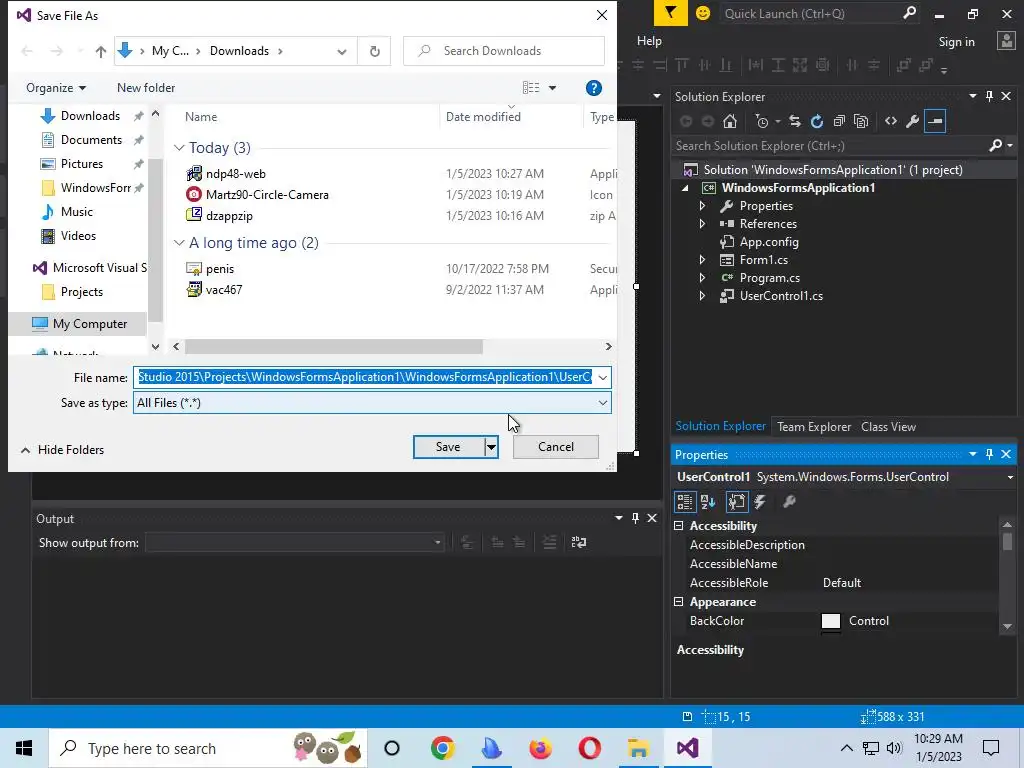Collapse A long time ago group
Viewport: 1024px width, 768px height.
pos(179,243)
